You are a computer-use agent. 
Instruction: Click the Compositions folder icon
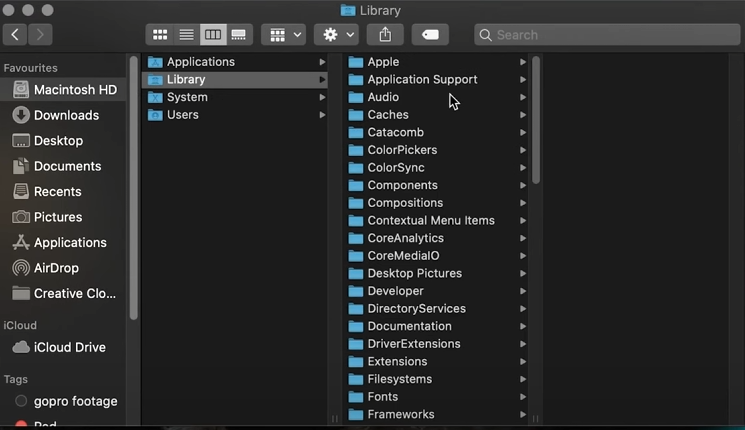pos(356,203)
